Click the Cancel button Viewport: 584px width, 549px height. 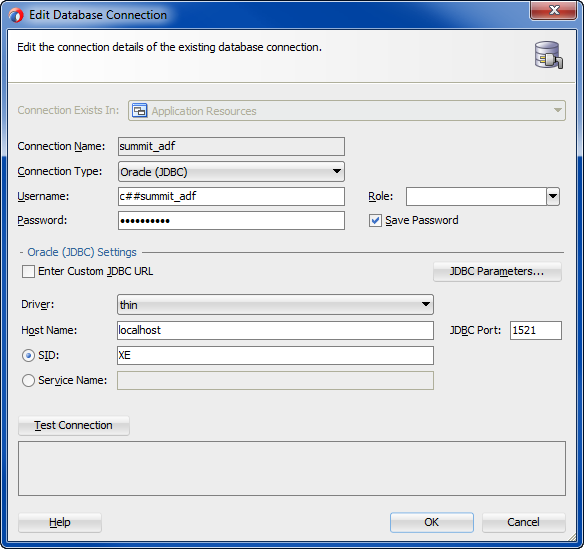[524, 522]
